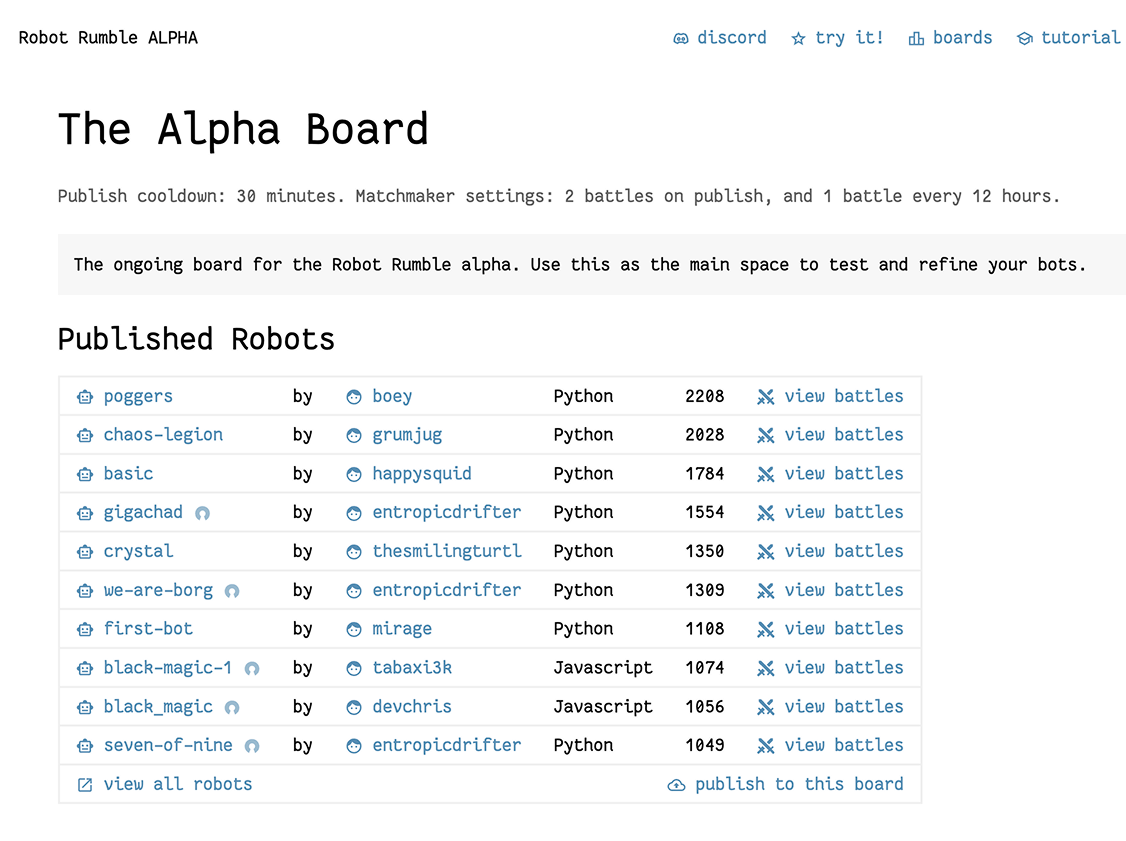Select view all robots link

[x=177, y=784]
